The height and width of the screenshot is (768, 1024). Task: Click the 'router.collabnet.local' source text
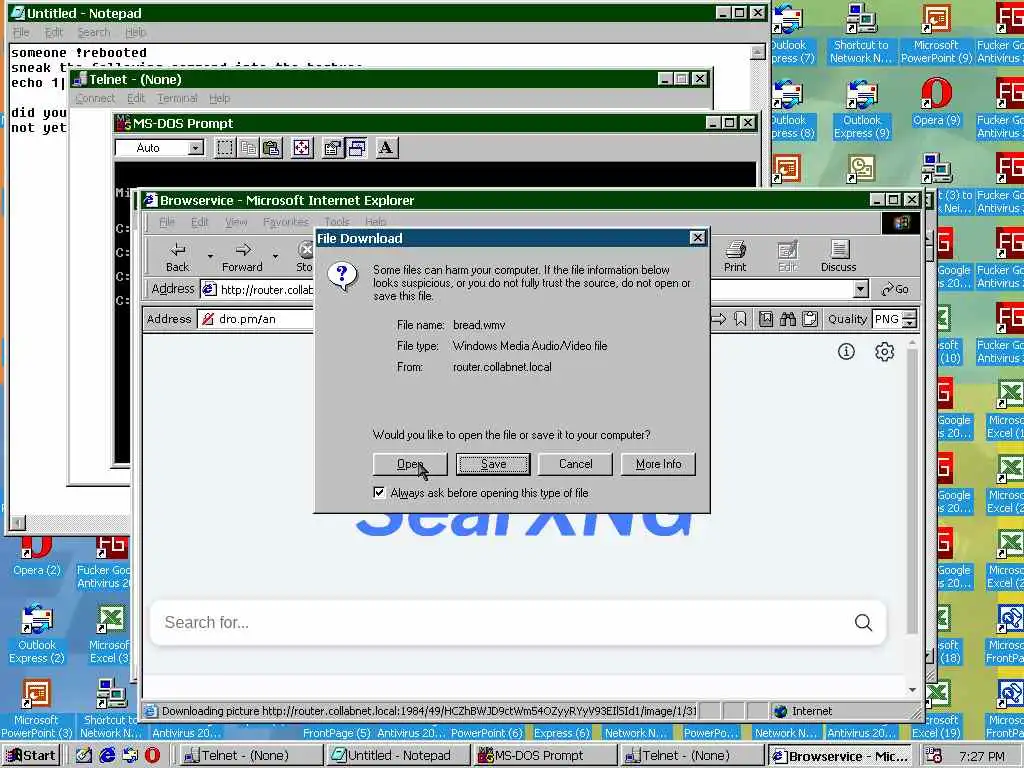pyautogui.click(x=502, y=367)
